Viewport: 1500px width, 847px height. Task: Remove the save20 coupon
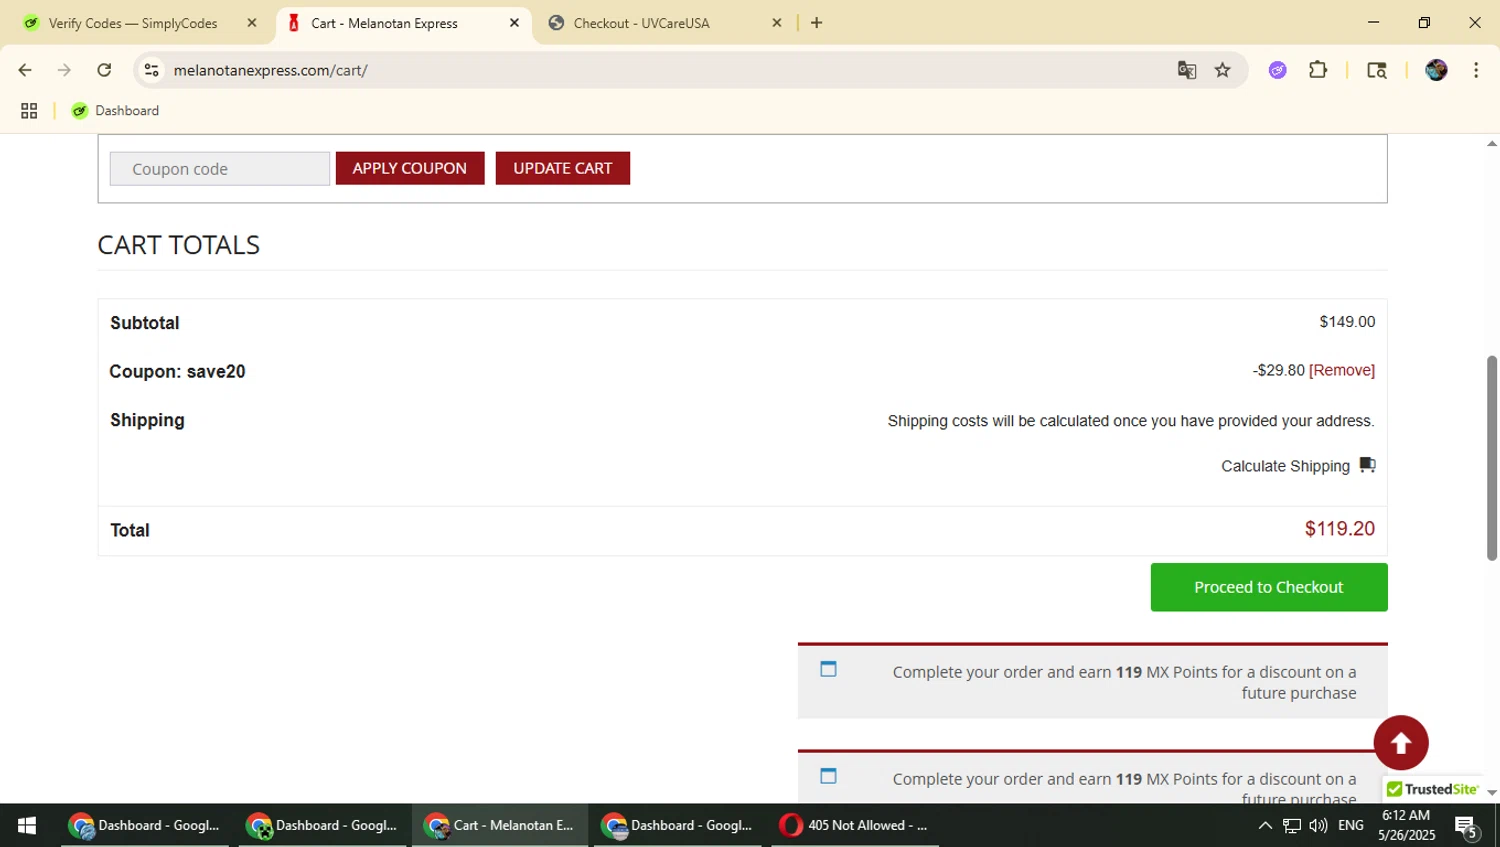point(1342,370)
